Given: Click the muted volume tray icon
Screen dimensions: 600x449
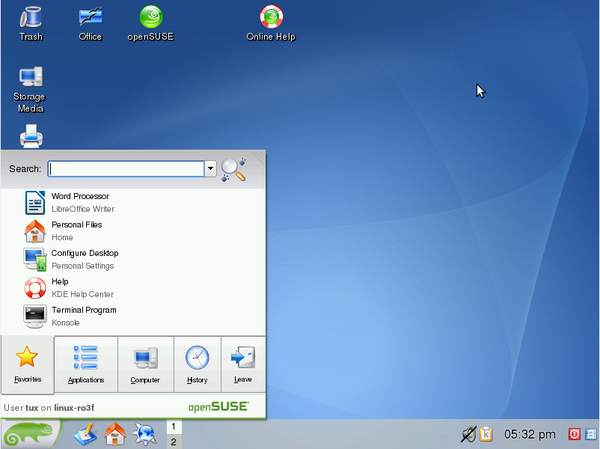Looking at the screenshot, I should click(468, 434).
